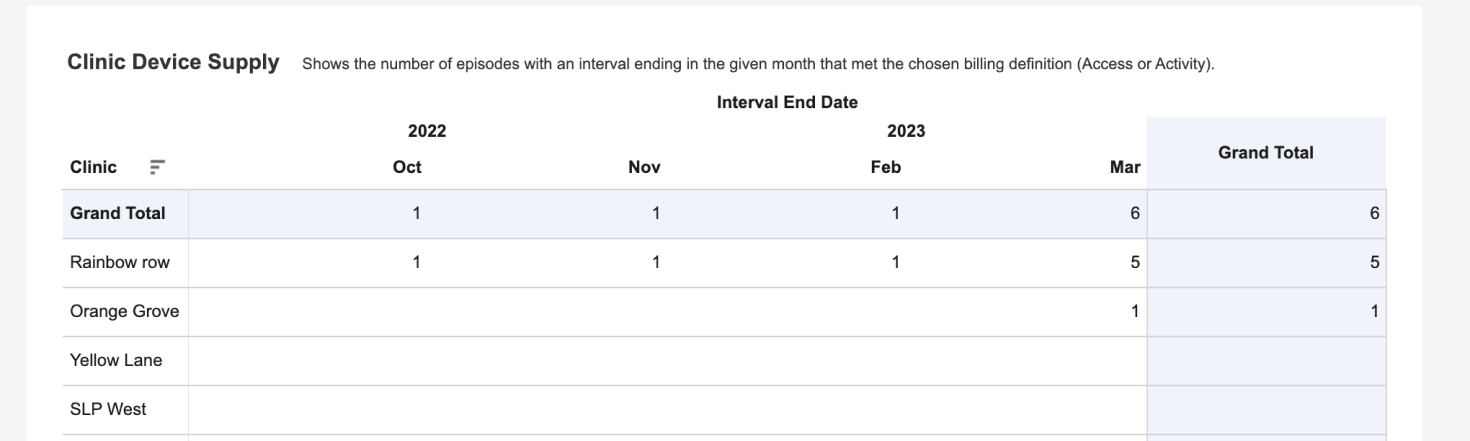
Task: Select the Orange Grove clinic label
Action: click(125, 311)
